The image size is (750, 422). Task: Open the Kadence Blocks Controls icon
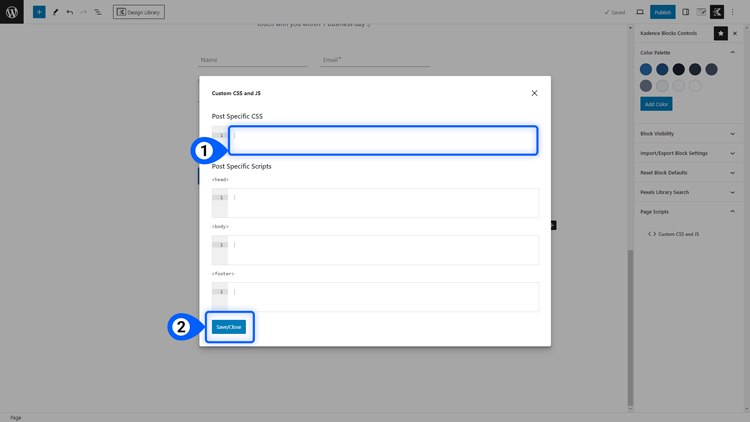[x=717, y=12]
